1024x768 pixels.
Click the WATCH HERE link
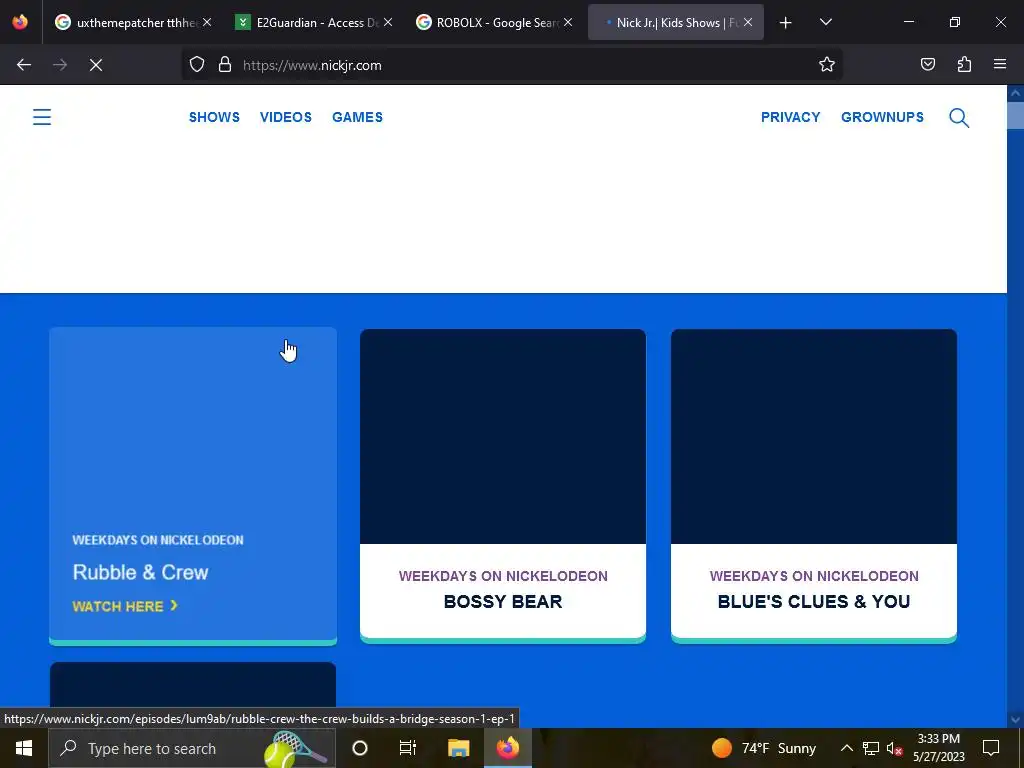[125, 606]
